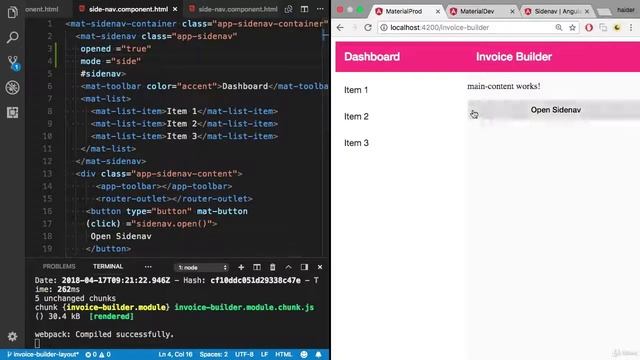Click the yellow extension icon in Chrome
Screen dimensions: 640x360
click(617, 27)
